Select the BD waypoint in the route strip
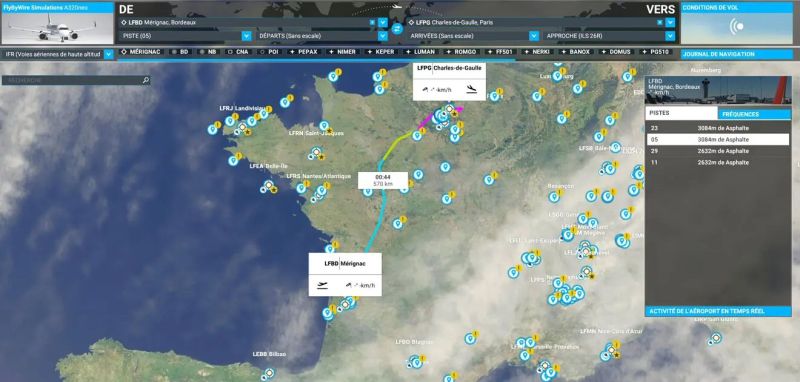 coord(180,52)
